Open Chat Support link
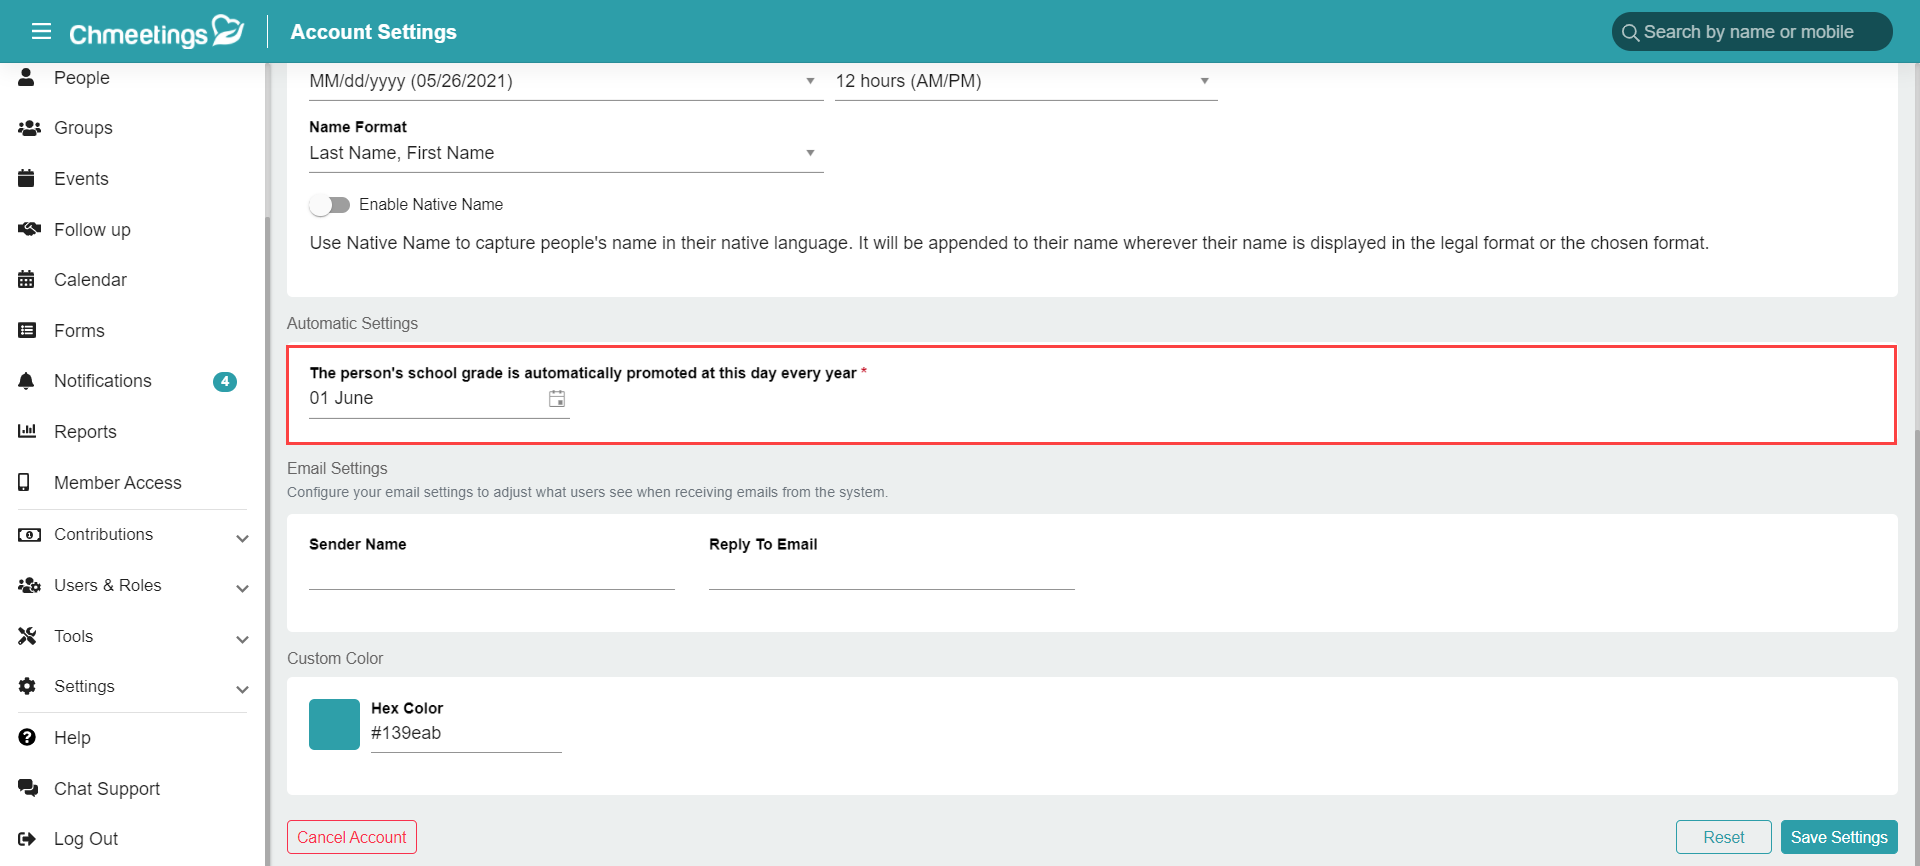 [x=107, y=789]
